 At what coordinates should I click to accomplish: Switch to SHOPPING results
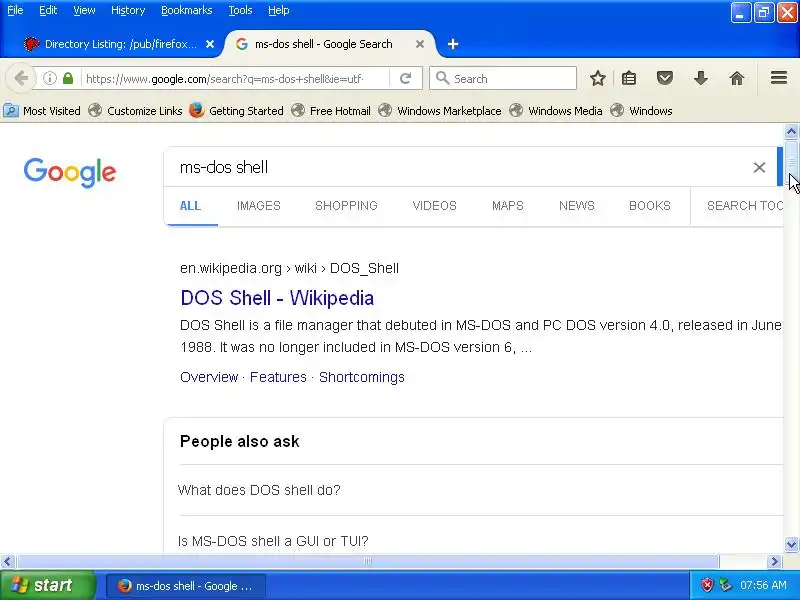pyautogui.click(x=346, y=206)
